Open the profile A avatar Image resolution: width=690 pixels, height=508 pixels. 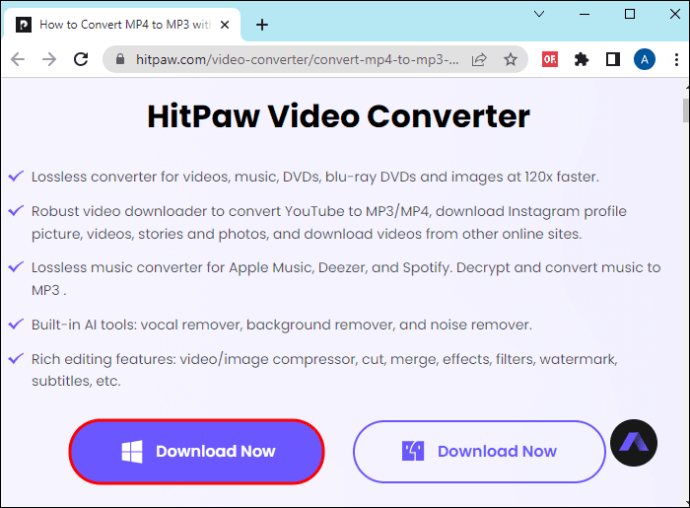pyautogui.click(x=644, y=59)
